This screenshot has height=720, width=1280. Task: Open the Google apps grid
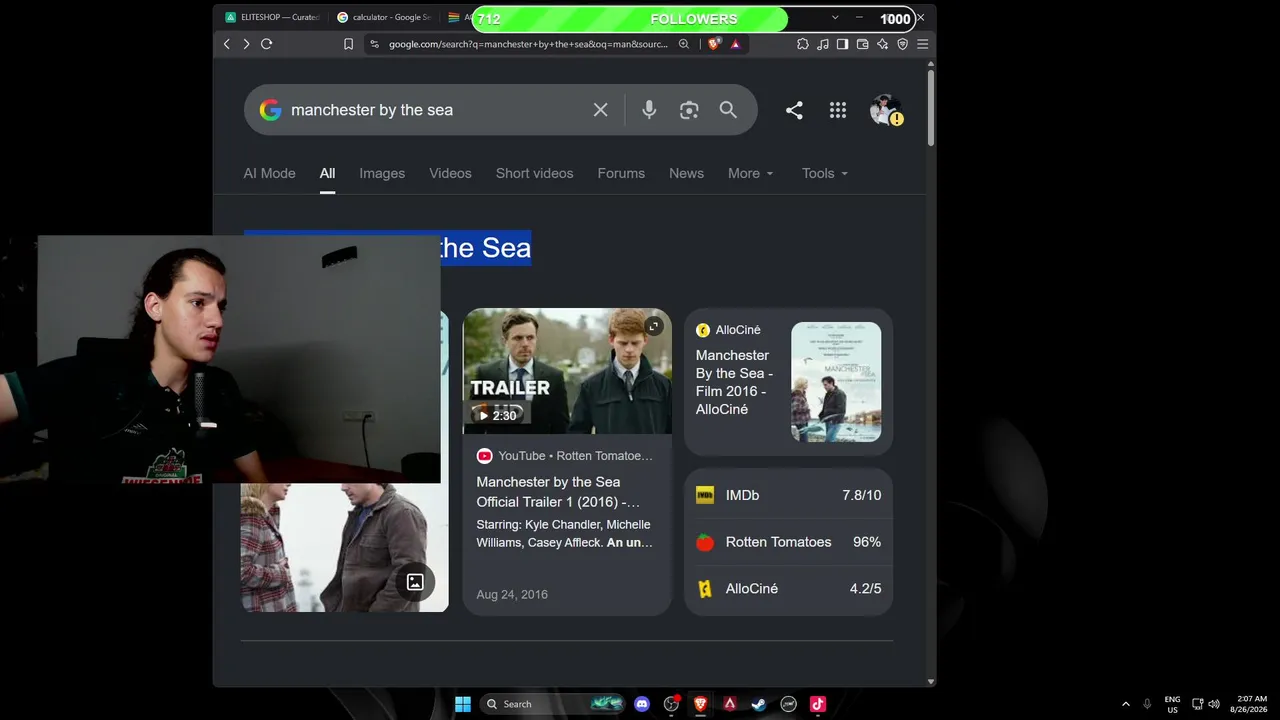pyautogui.click(x=838, y=111)
